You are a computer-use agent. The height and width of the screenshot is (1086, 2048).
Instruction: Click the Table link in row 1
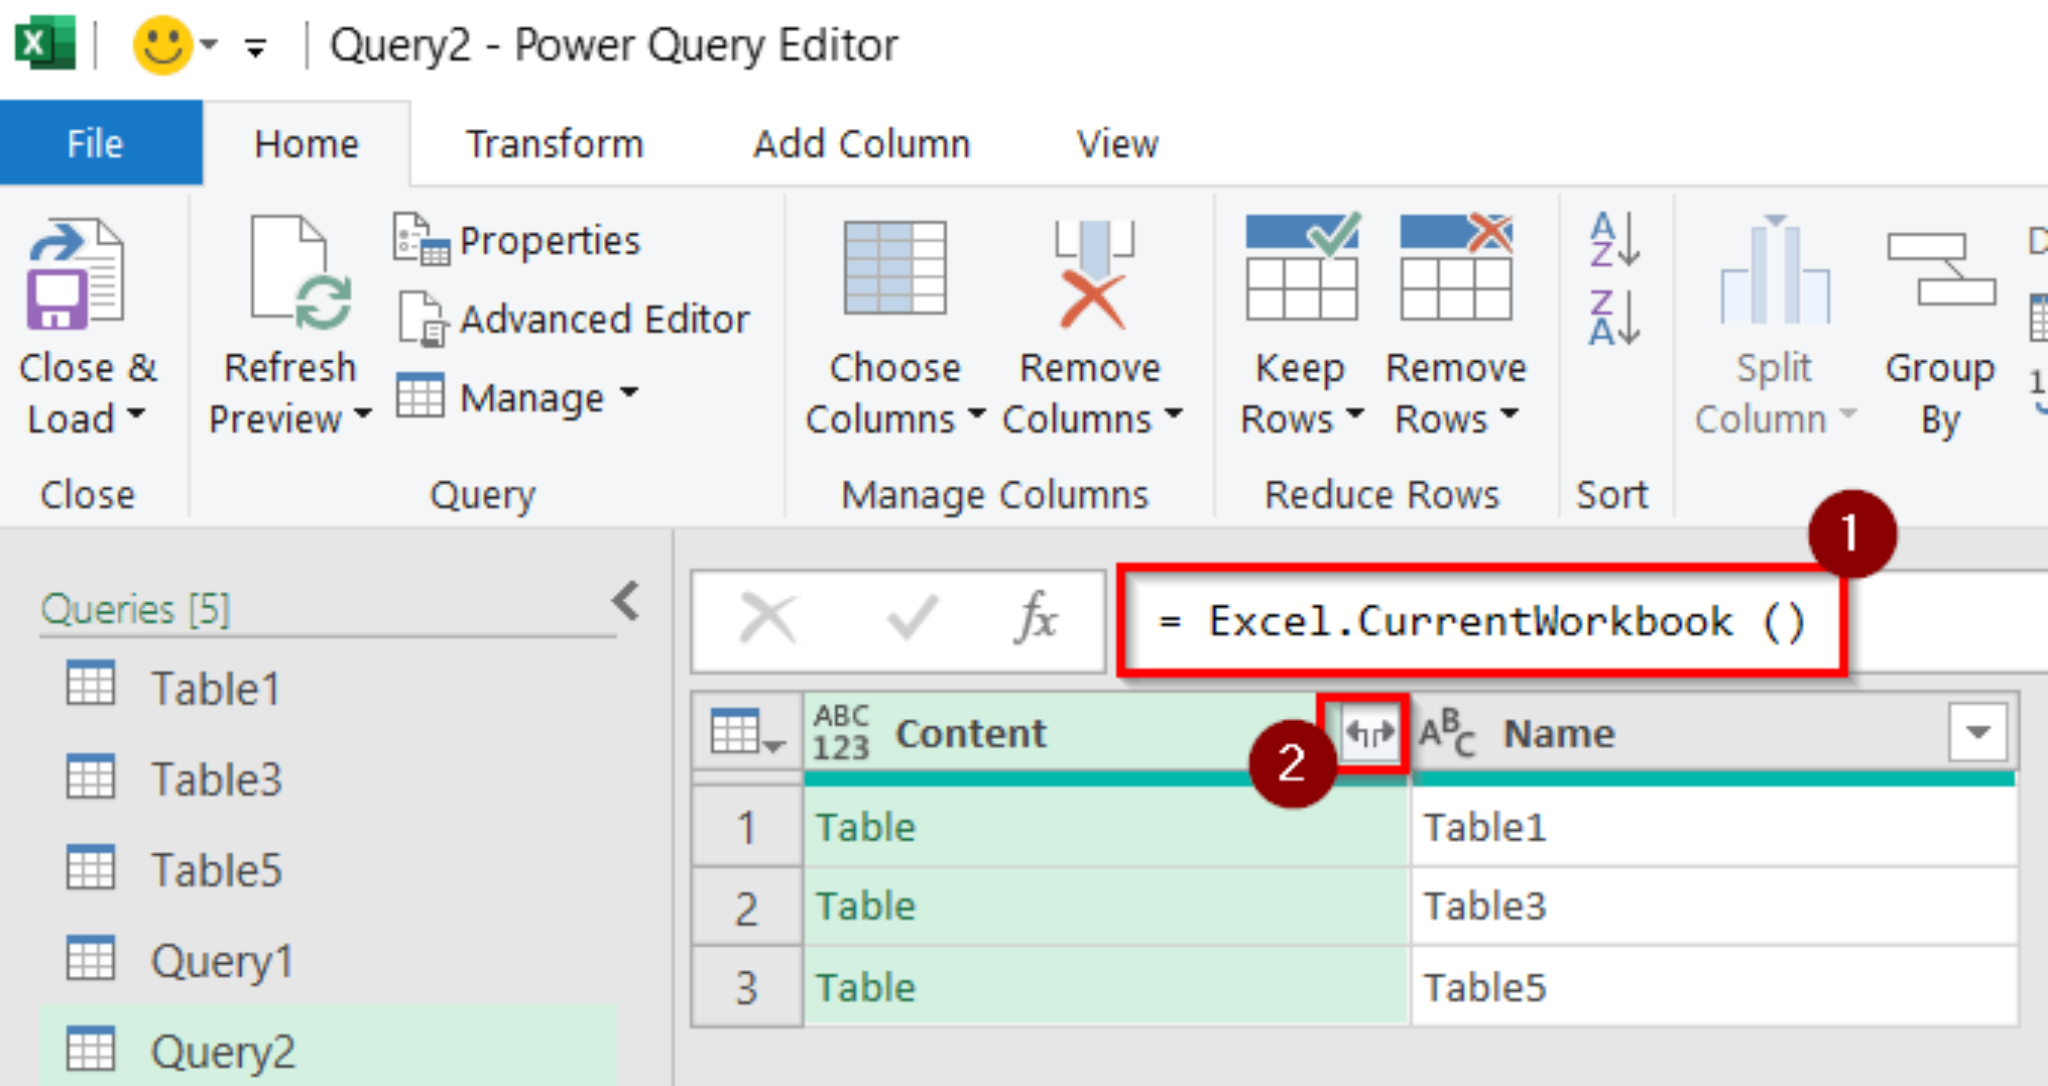tap(865, 827)
